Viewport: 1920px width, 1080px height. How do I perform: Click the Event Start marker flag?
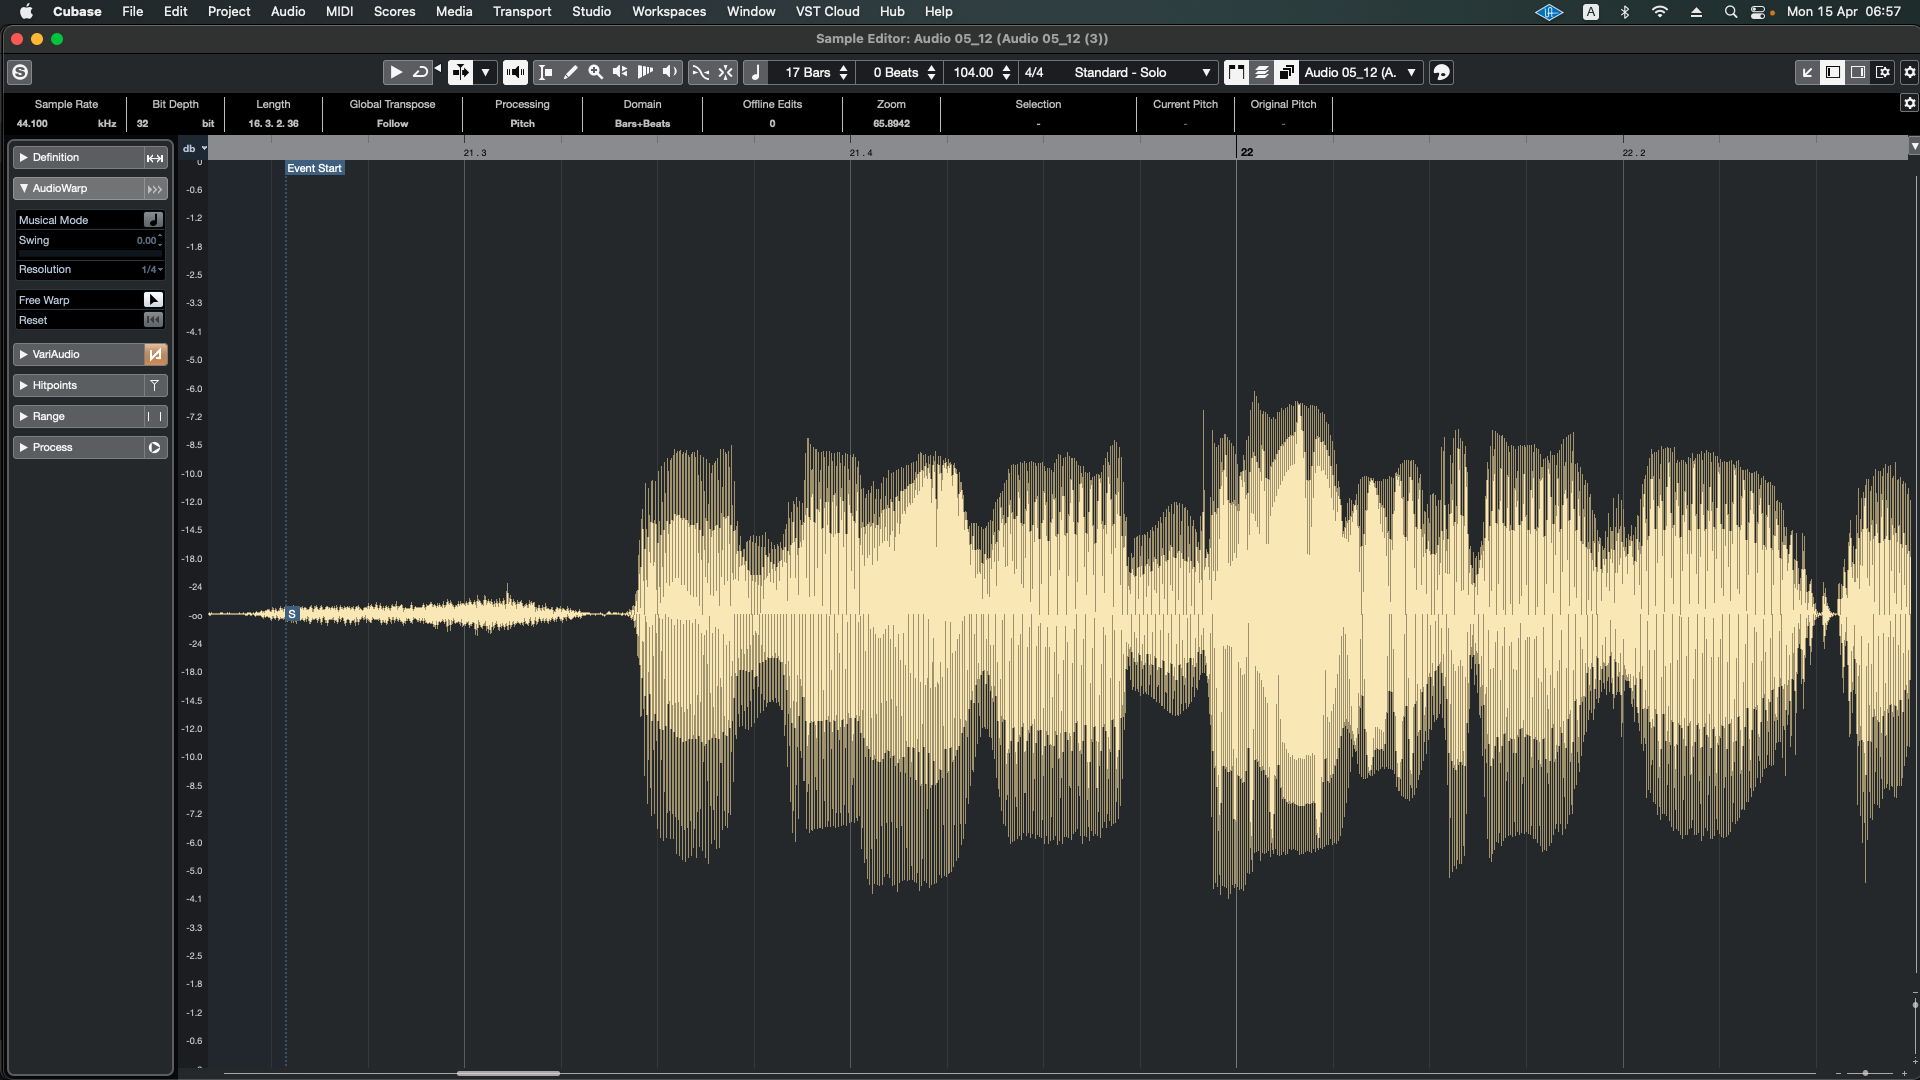click(x=314, y=168)
